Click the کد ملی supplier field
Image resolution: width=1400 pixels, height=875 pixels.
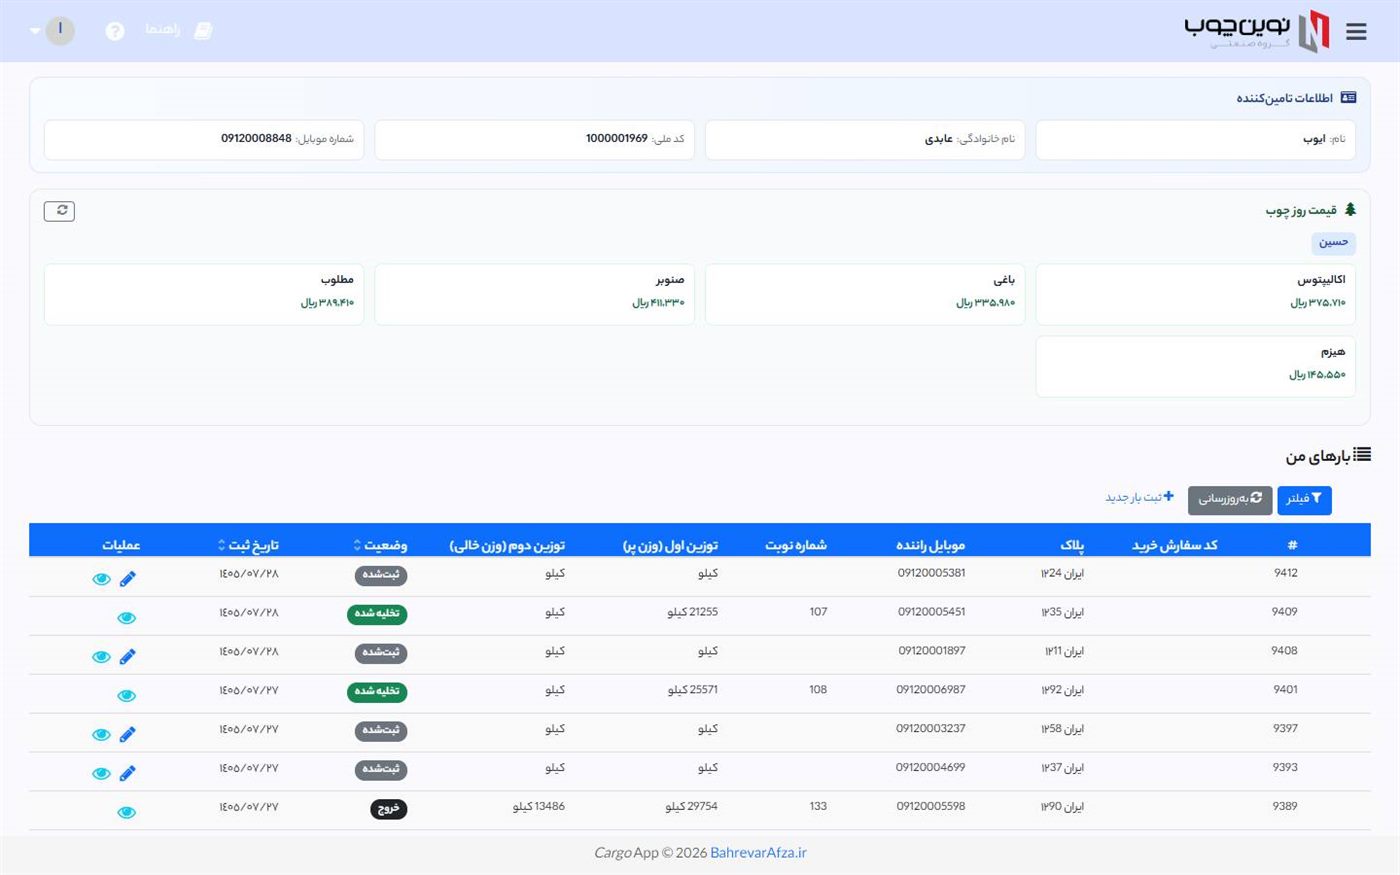534,140
